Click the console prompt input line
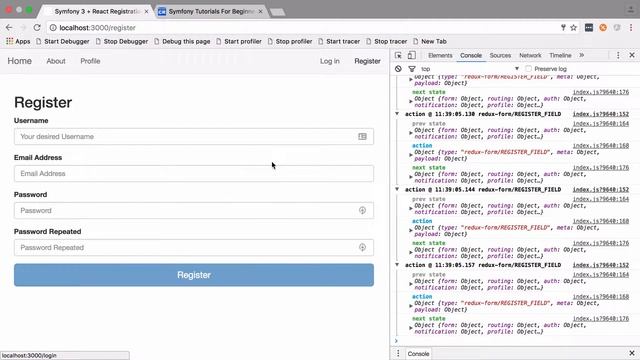Image resolution: width=640 pixels, height=360 pixels. [514, 341]
